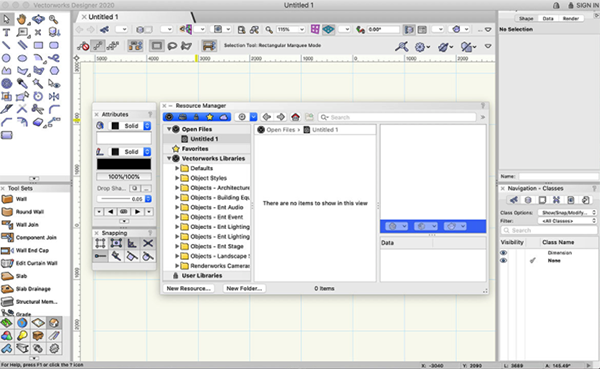Select the Pan hand tool
The height and width of the screenshot is (369, 600).
click(22, 19)
